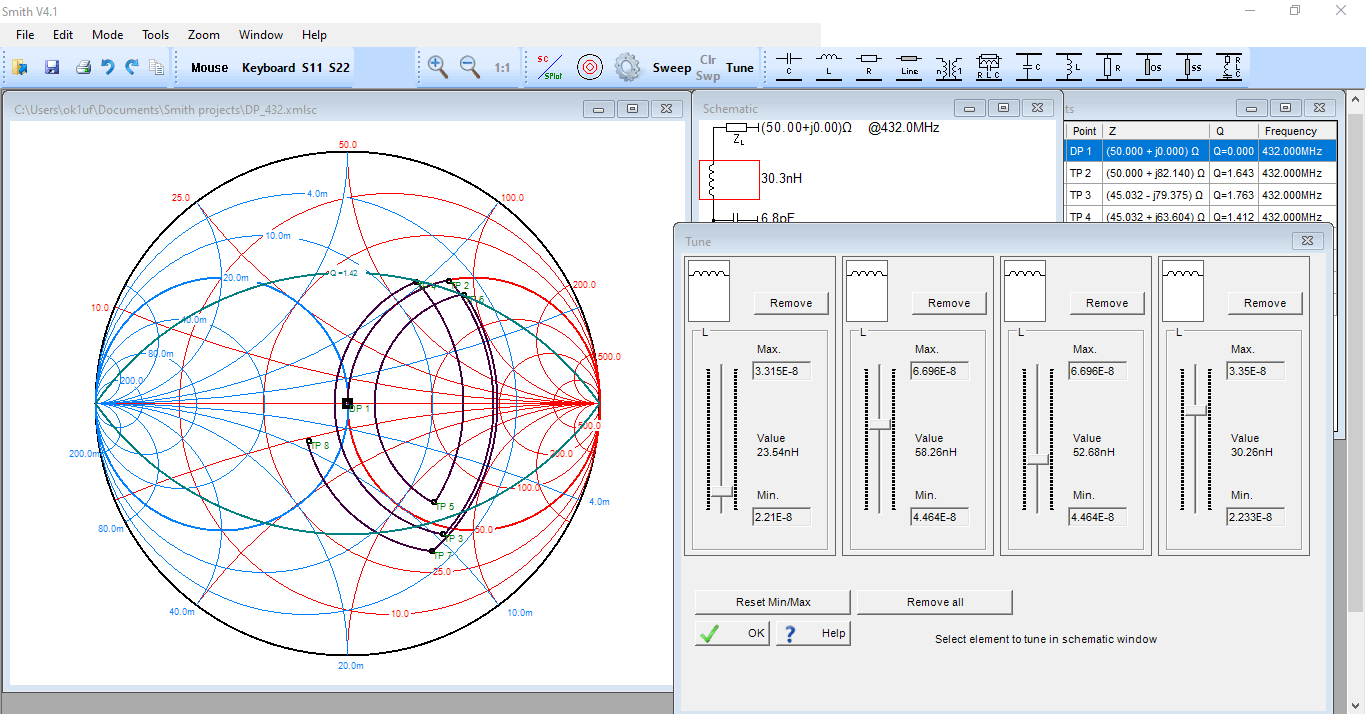Insert an open stub (OS) element
Viewport: 1366px width, 714px height.
1149,67
